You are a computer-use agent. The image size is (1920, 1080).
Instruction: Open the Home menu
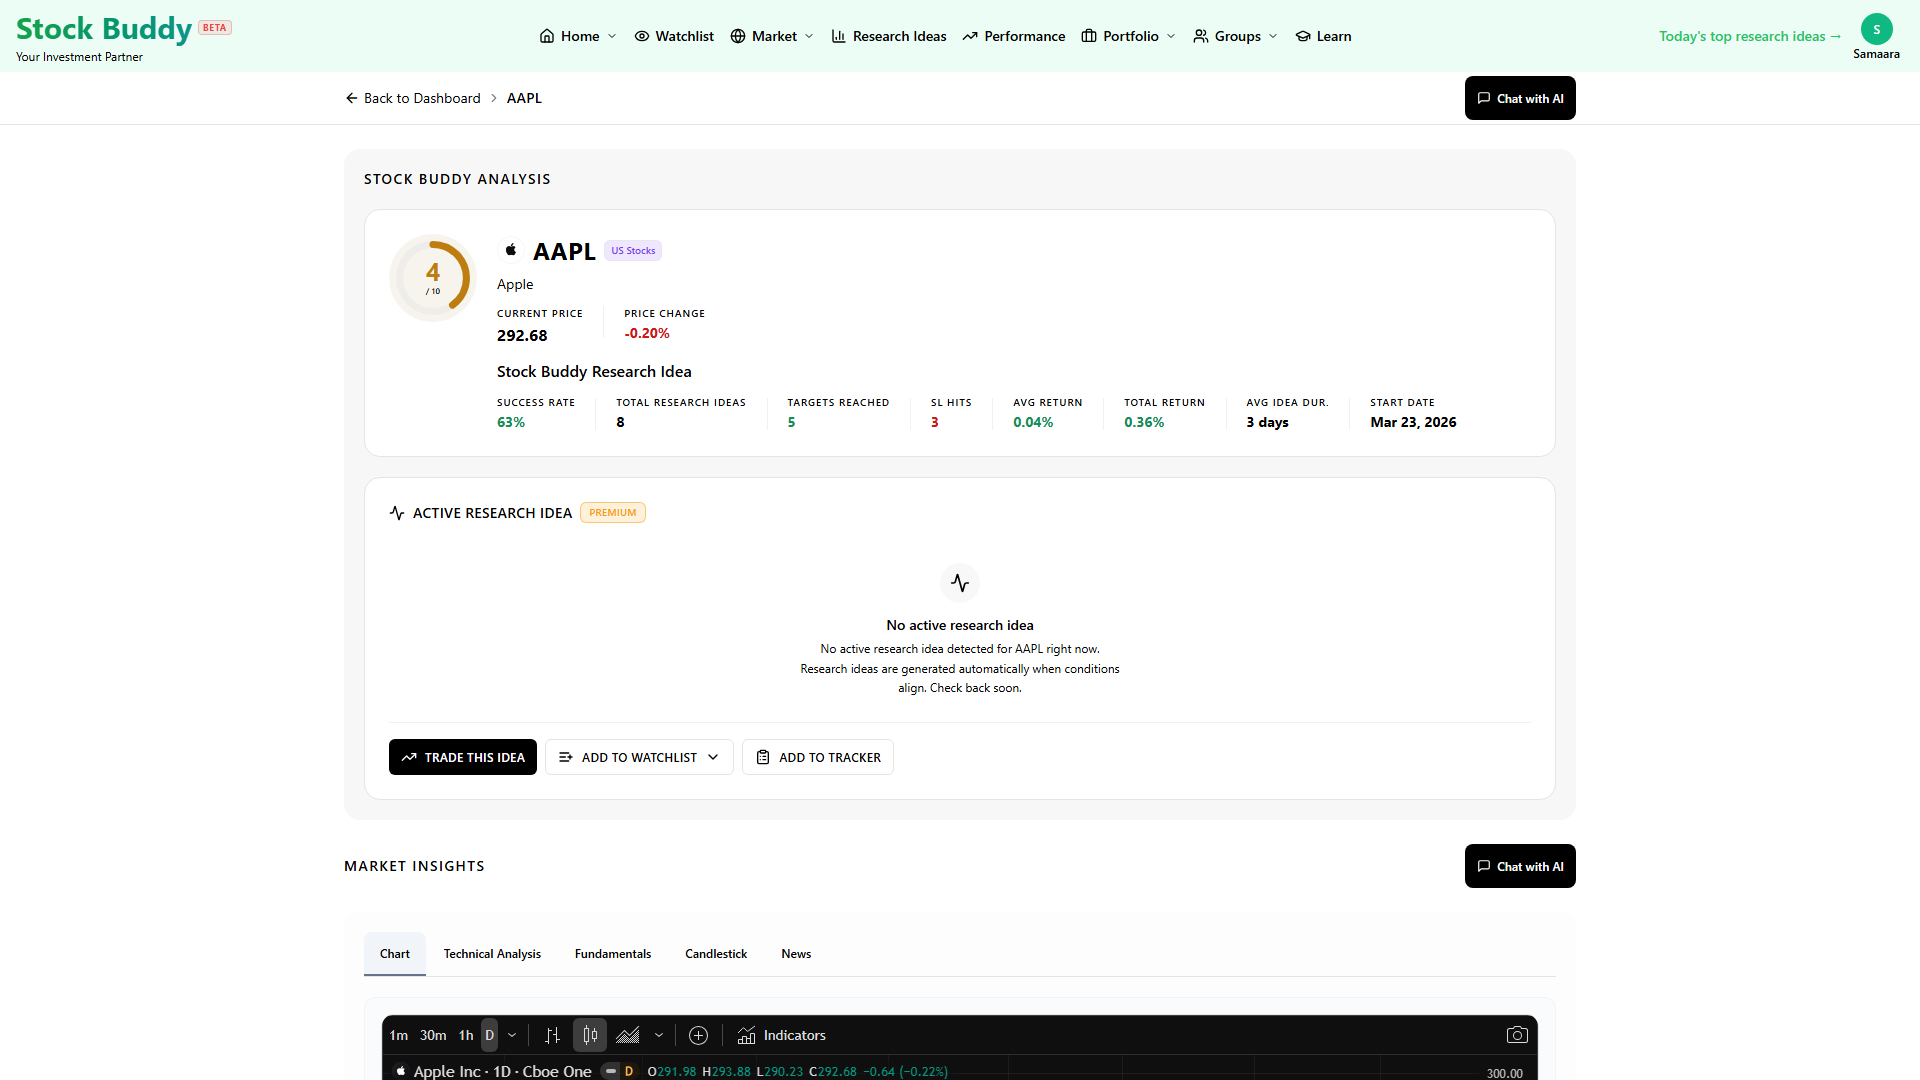coord(578,36)
